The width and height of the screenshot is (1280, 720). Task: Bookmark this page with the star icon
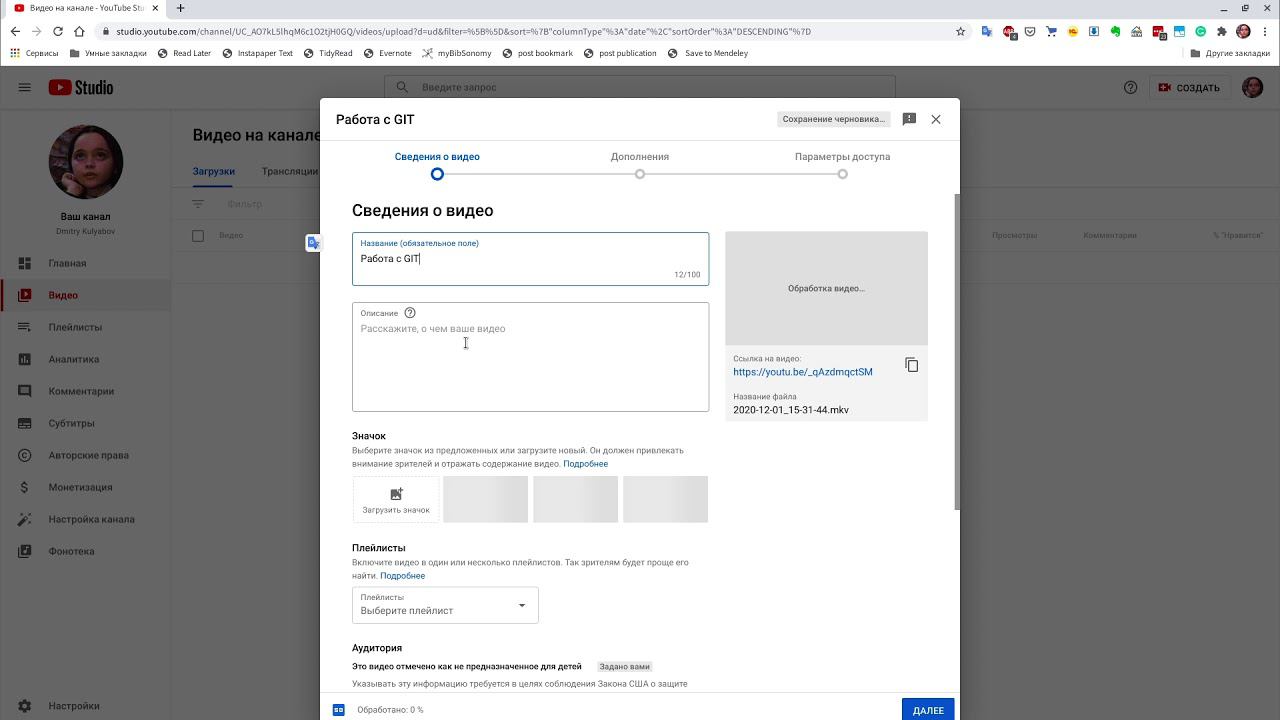[x=961, y=31]
